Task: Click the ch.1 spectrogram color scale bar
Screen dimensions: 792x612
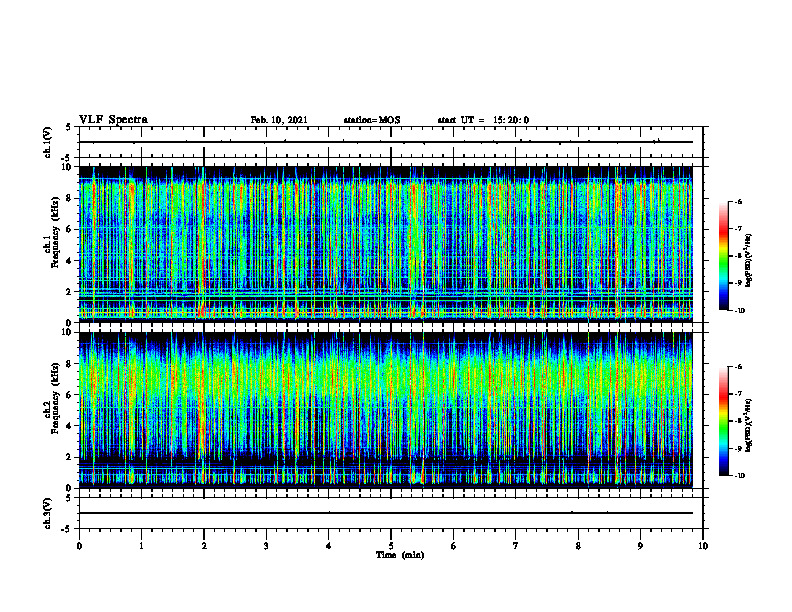Action: click(724, 256)
